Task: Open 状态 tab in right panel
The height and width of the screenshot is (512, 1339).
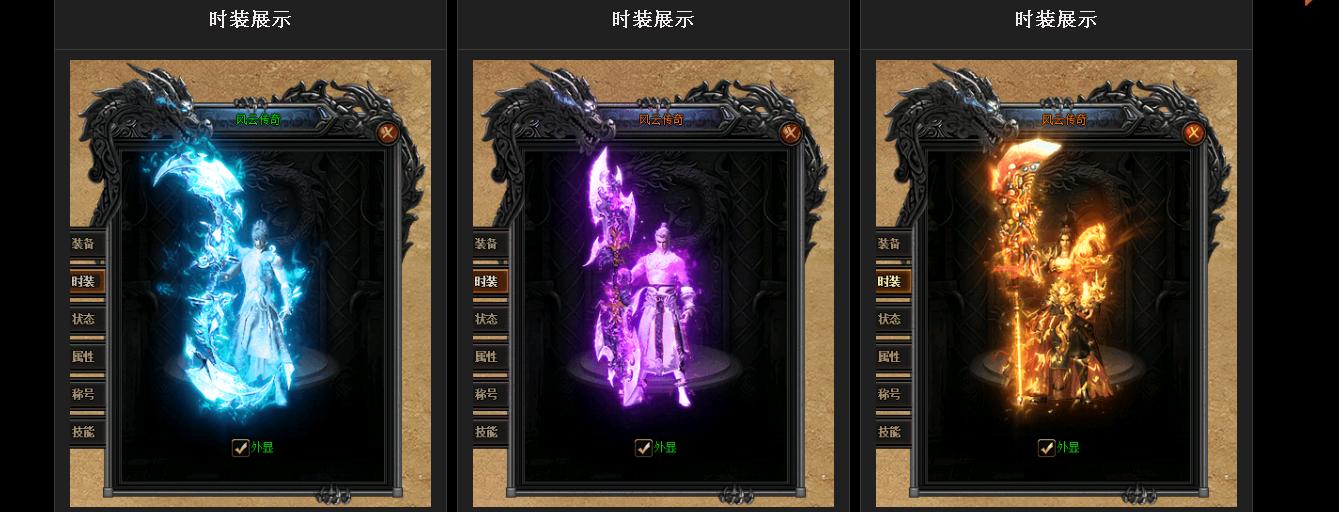Action: pyautogui.click(x=893, y=319)
